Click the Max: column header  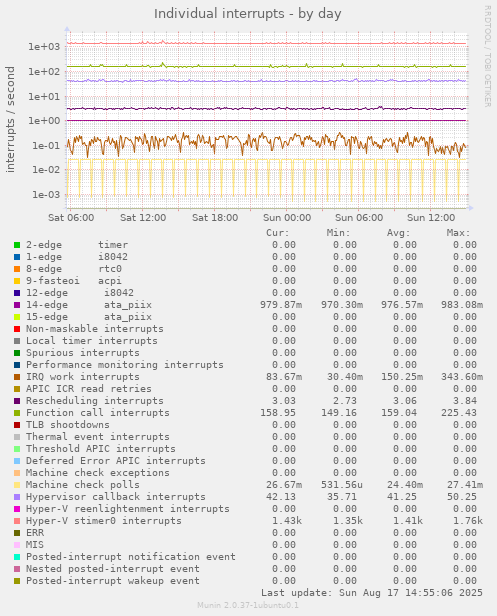(458, 233)
